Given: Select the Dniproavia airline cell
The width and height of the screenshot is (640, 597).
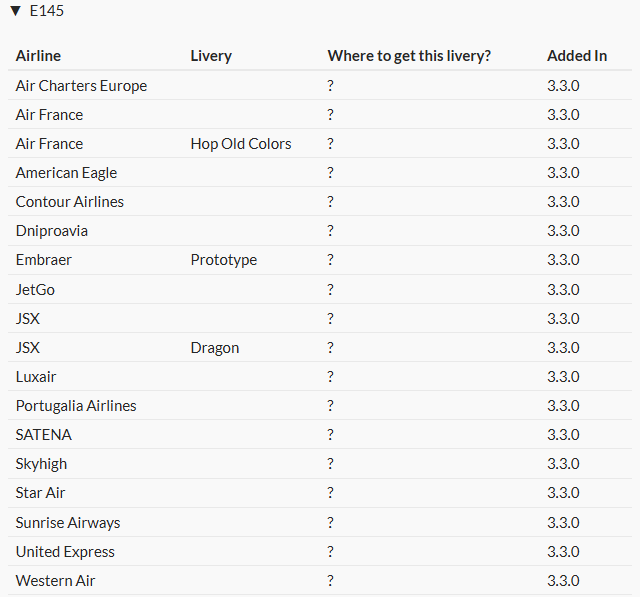Looking at the screenshot, I should [52, 231].
